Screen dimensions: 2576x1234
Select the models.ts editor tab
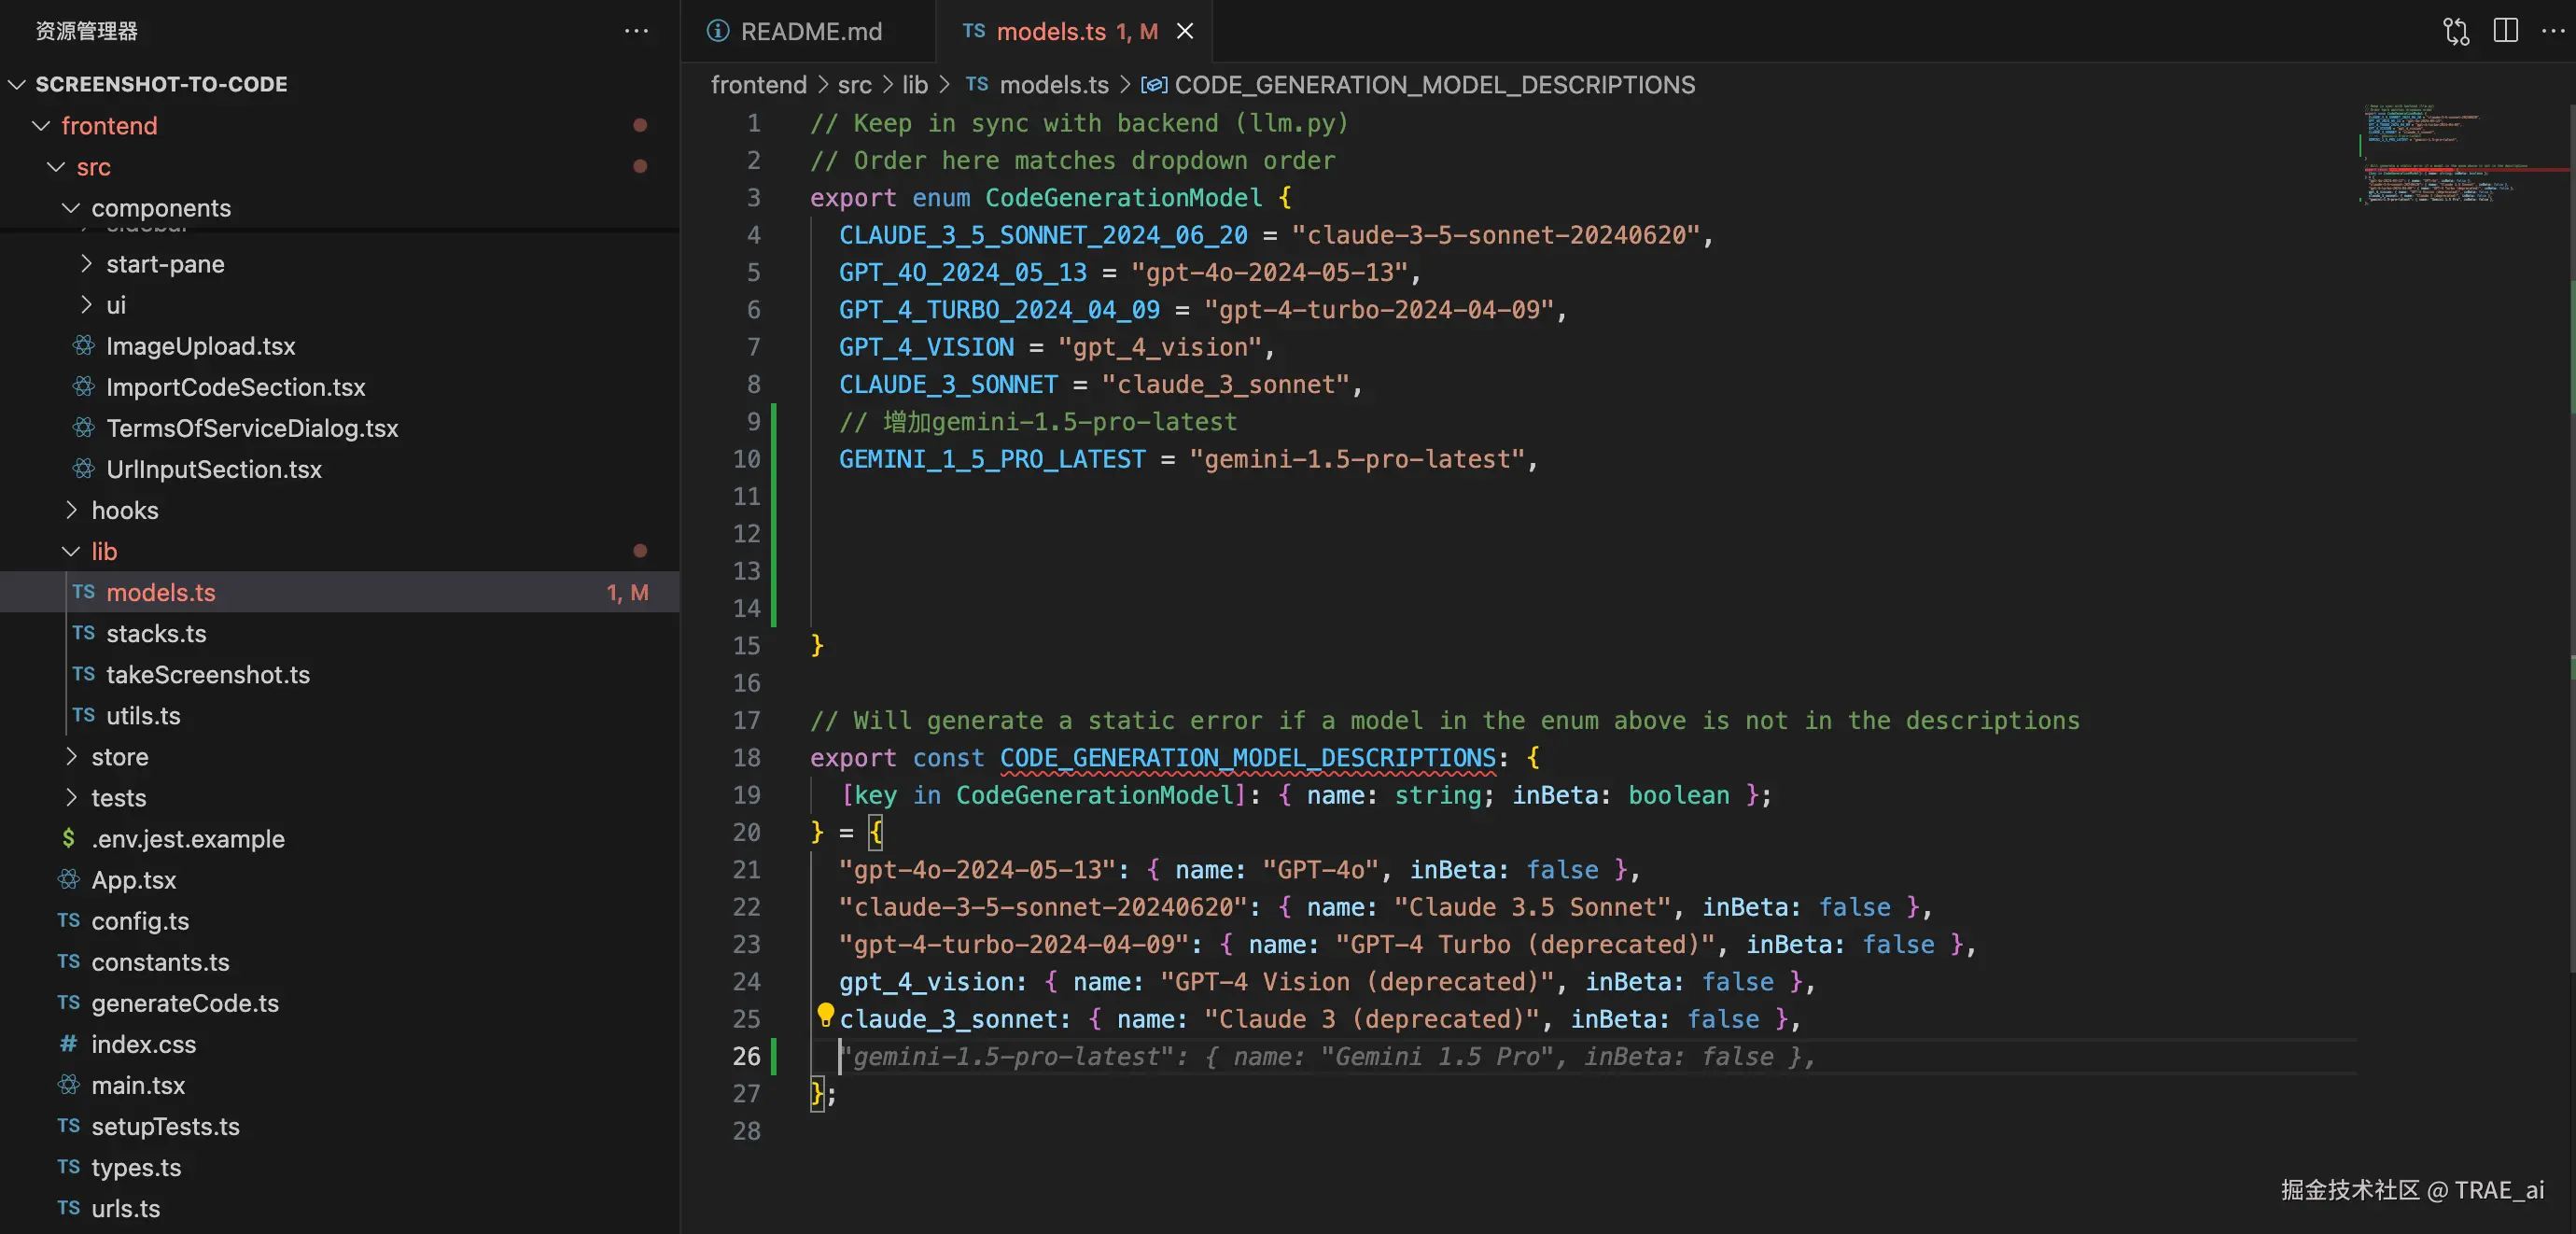1050,31
